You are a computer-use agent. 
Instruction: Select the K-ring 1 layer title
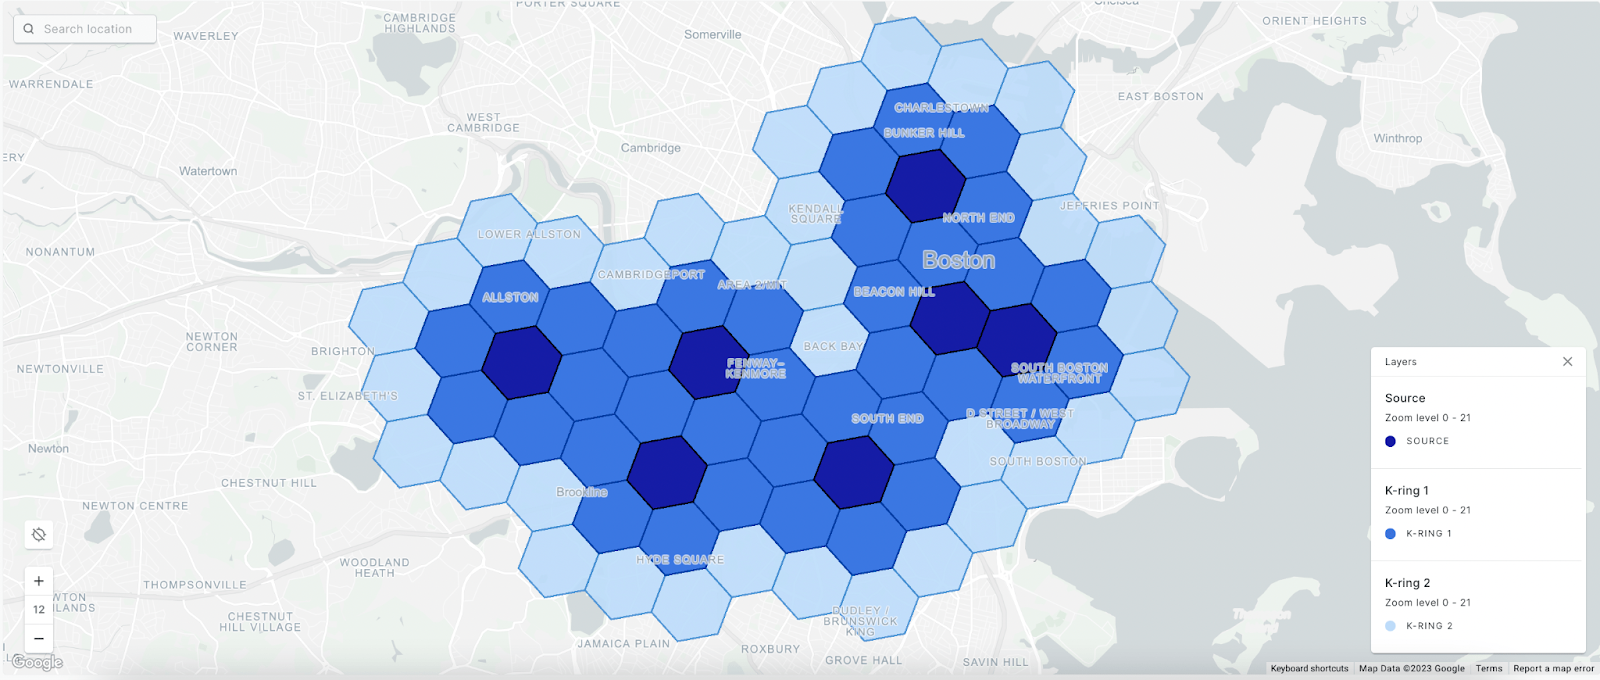point(1406,491)
